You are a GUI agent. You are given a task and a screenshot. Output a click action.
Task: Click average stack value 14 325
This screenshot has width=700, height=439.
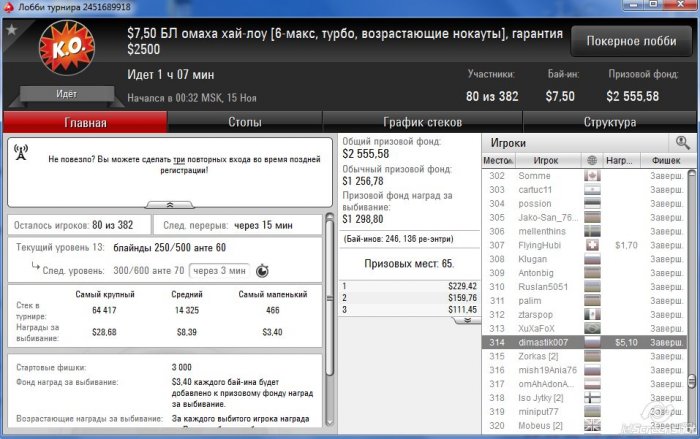point(187,310)
